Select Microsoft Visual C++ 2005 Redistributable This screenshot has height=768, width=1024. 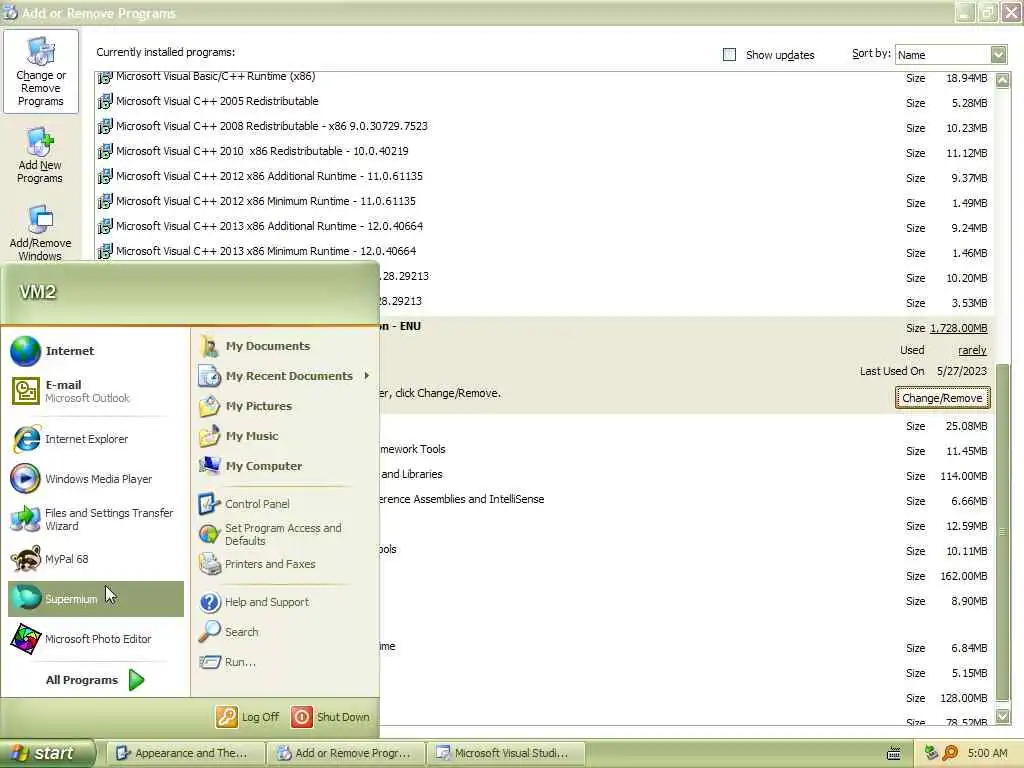tap(545, 102)
